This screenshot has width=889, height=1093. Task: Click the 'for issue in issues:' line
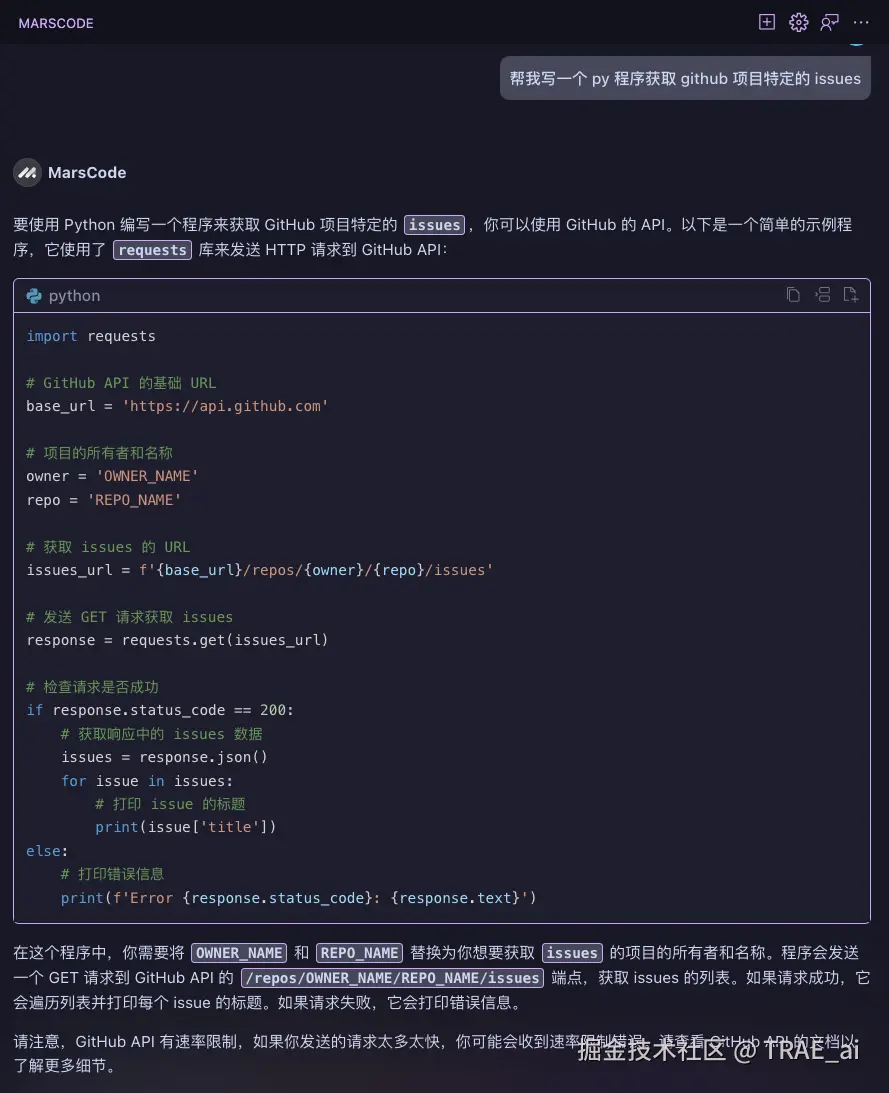pyautogui.click(x=147, y=781)
